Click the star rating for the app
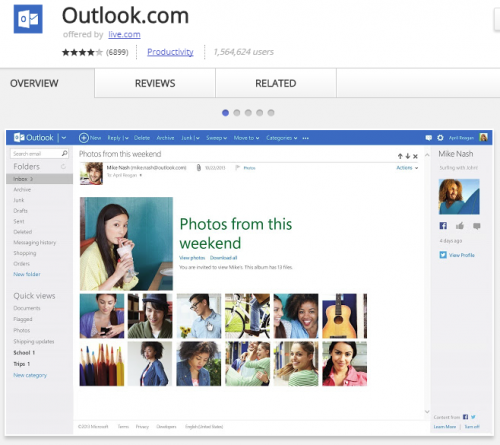500x445 pixels. [x=82, y=52]
